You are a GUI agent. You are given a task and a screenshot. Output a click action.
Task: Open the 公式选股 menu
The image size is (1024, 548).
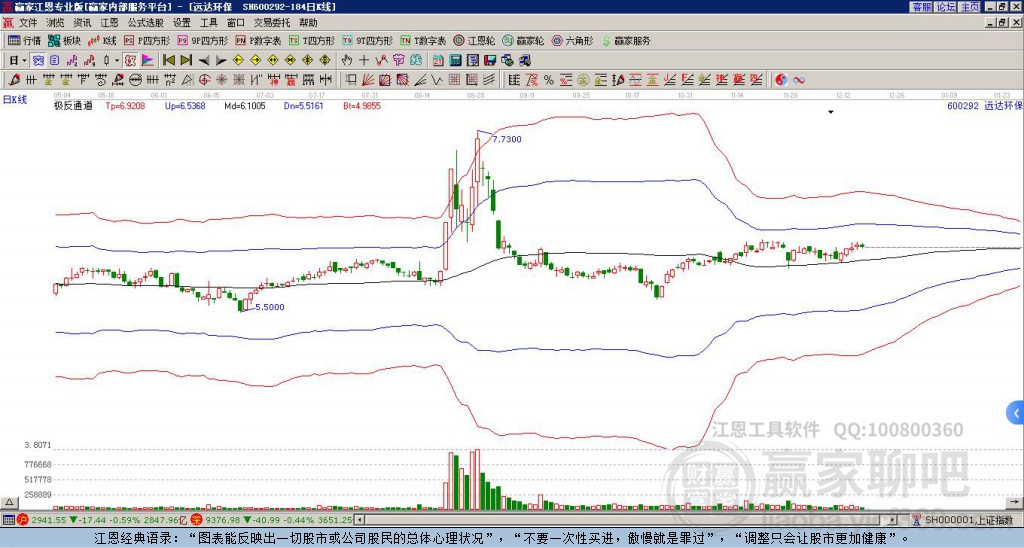tap(146, 23)
